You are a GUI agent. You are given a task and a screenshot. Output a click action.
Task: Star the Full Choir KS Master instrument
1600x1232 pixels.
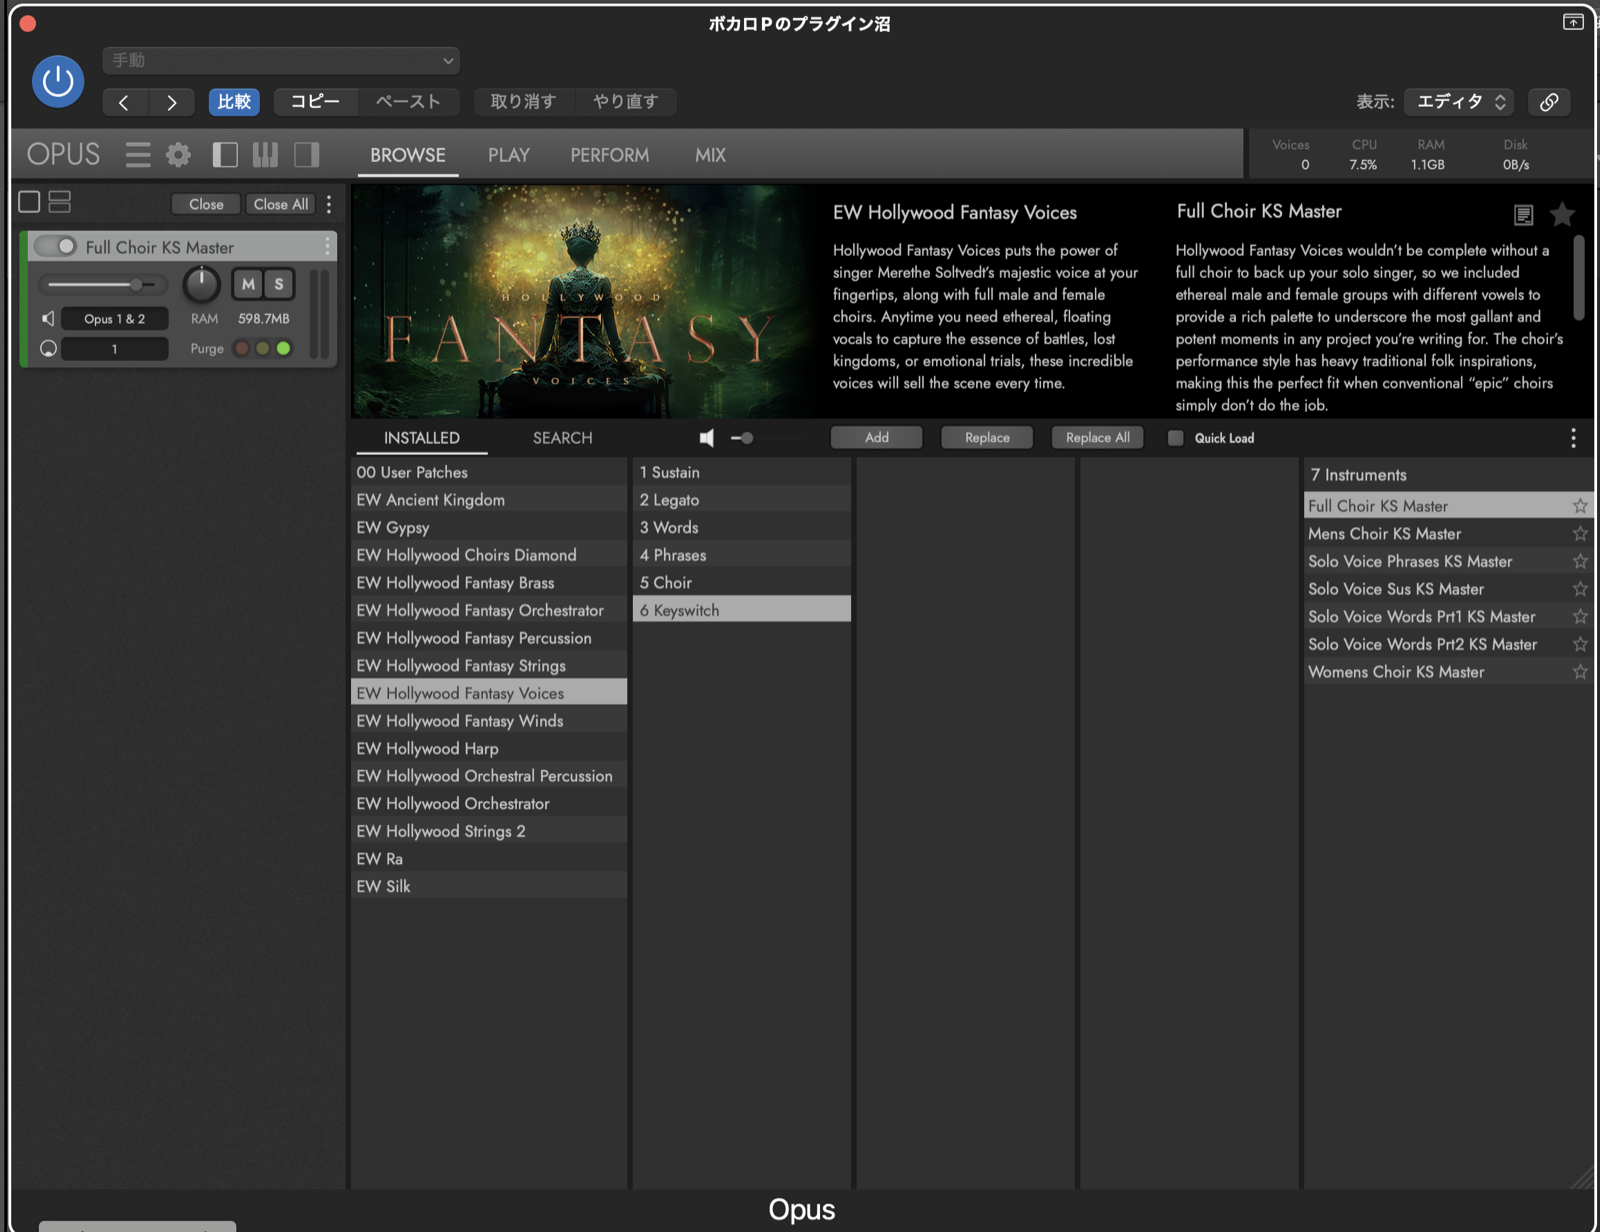pyautogui.click(x=1580, y=506)
